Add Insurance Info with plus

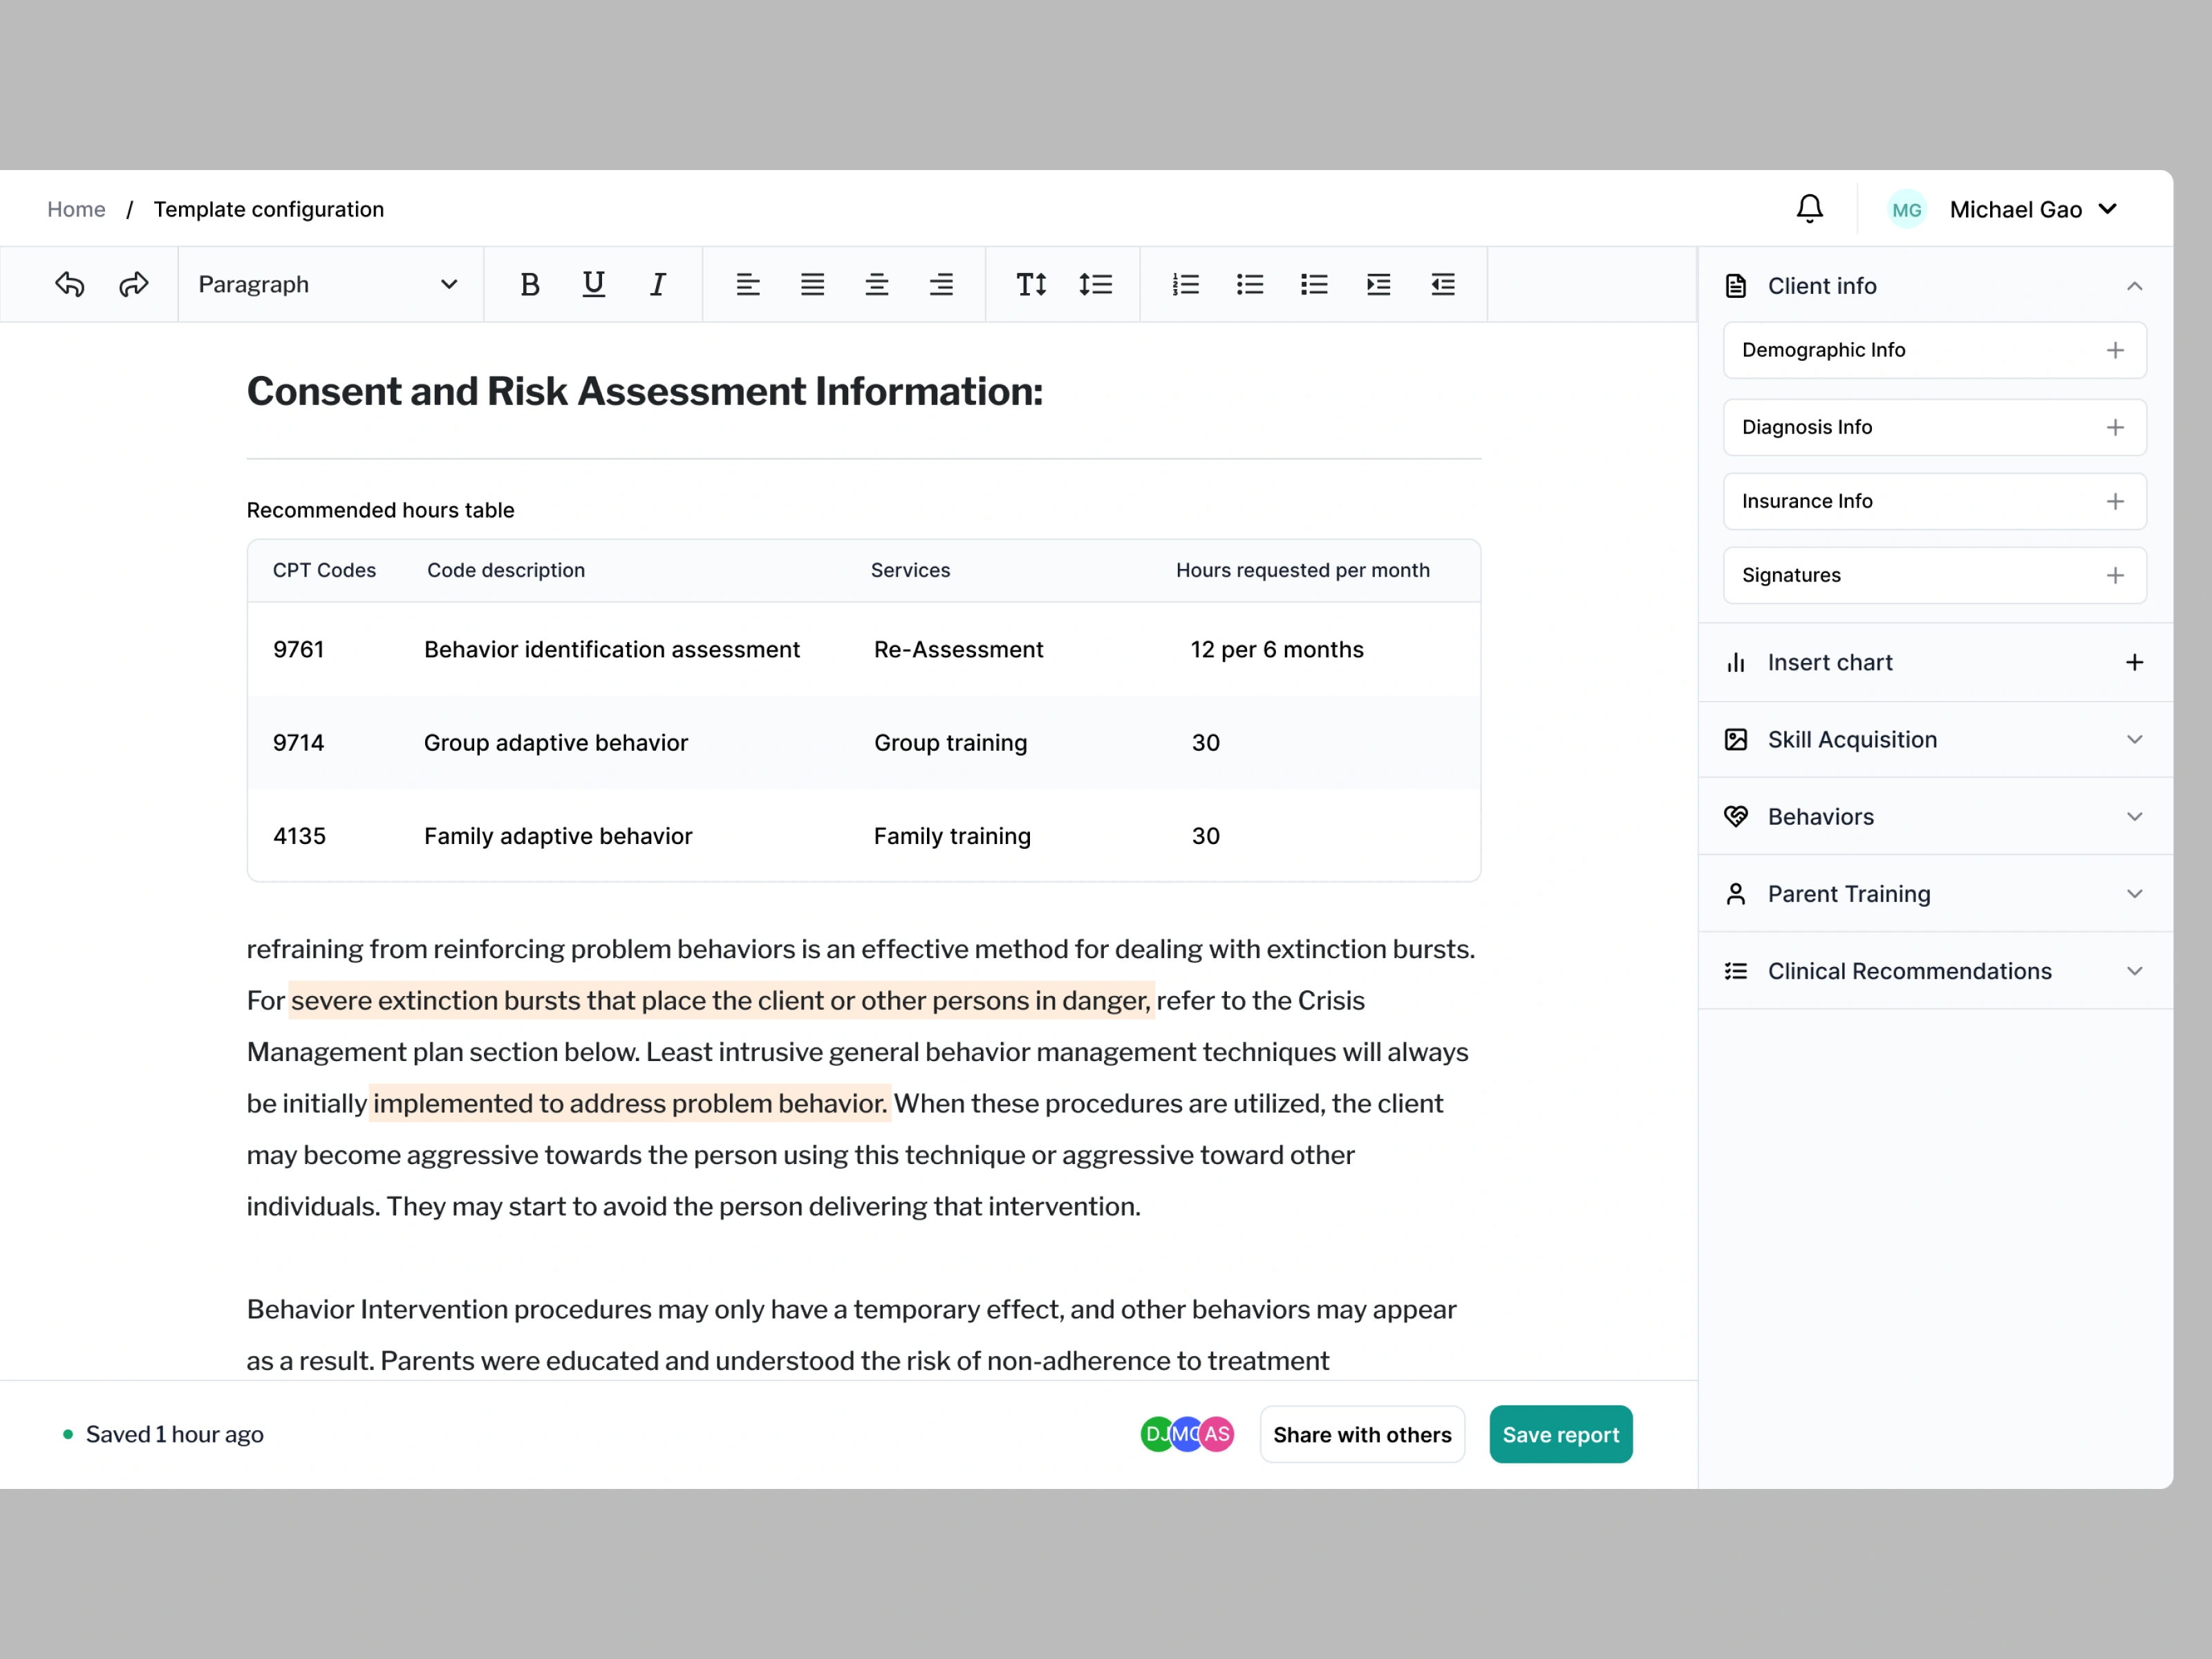pyautogui.click(x=2115, y=501)
